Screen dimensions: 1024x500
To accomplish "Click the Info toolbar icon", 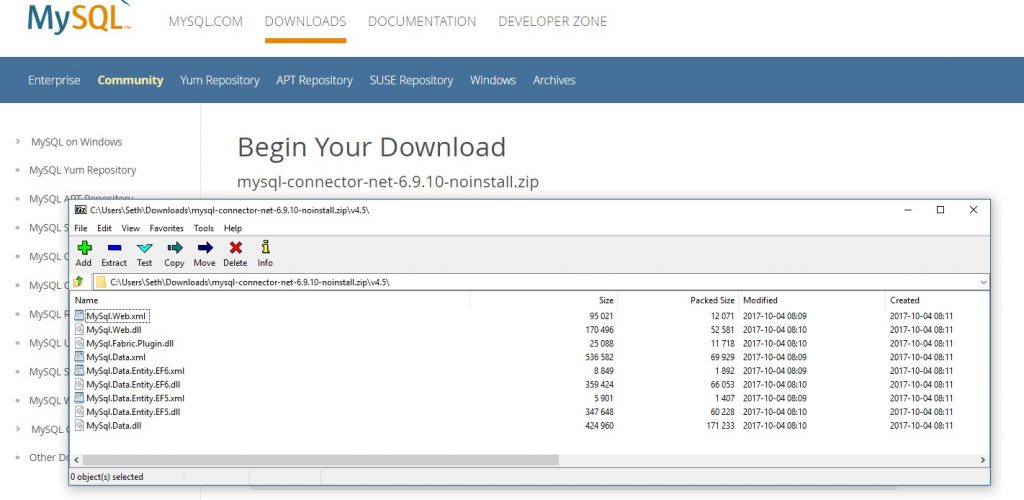I will (x=265, y=247).
